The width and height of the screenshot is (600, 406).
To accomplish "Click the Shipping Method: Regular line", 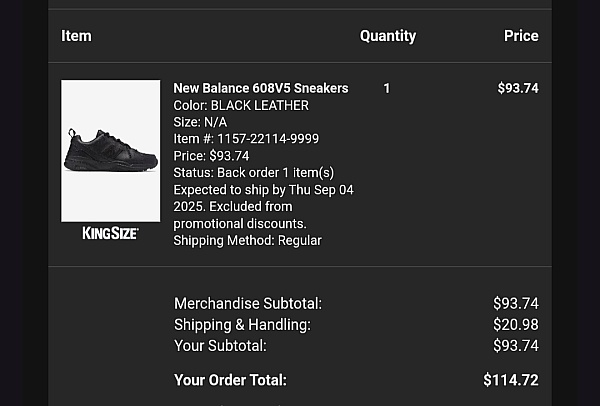I will click(x=247, y=240).
